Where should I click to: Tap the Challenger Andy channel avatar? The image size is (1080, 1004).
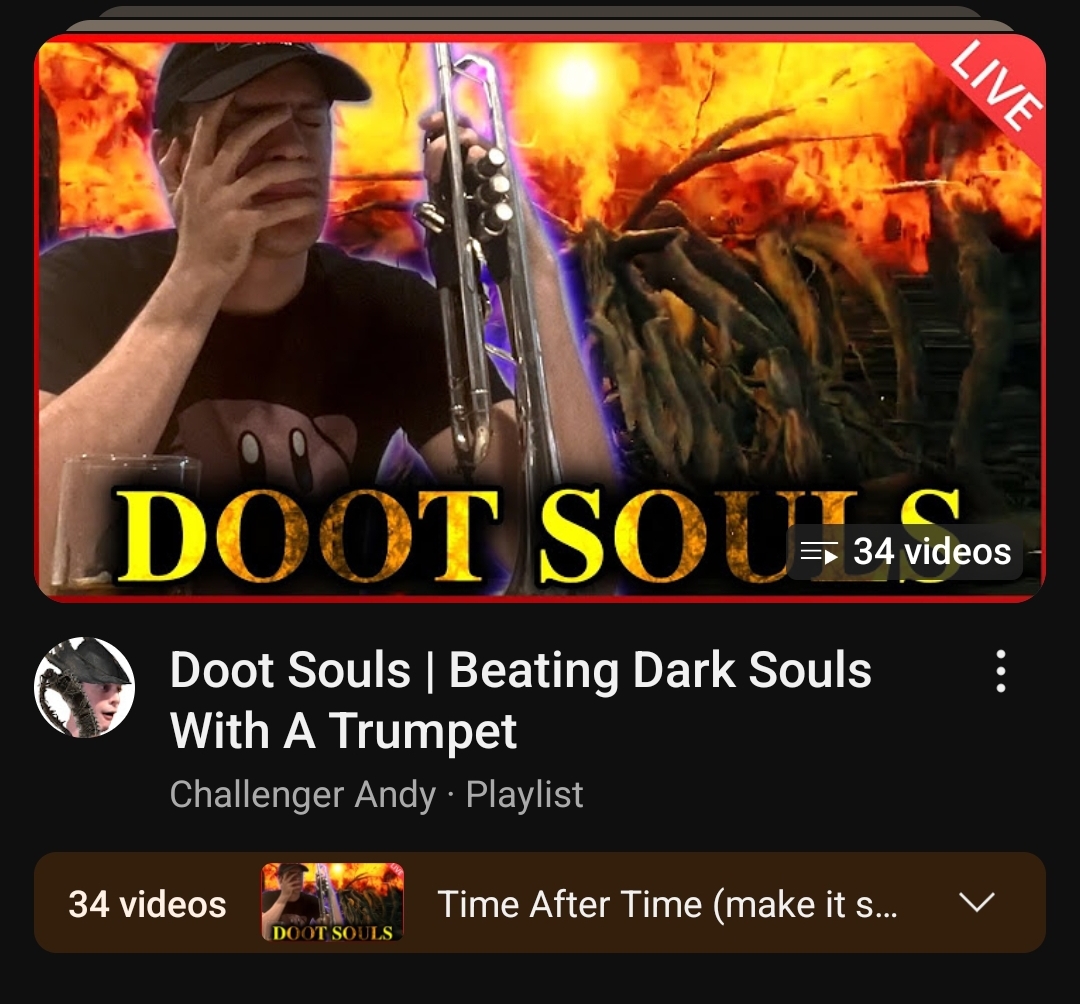click(x=84, y=687)
